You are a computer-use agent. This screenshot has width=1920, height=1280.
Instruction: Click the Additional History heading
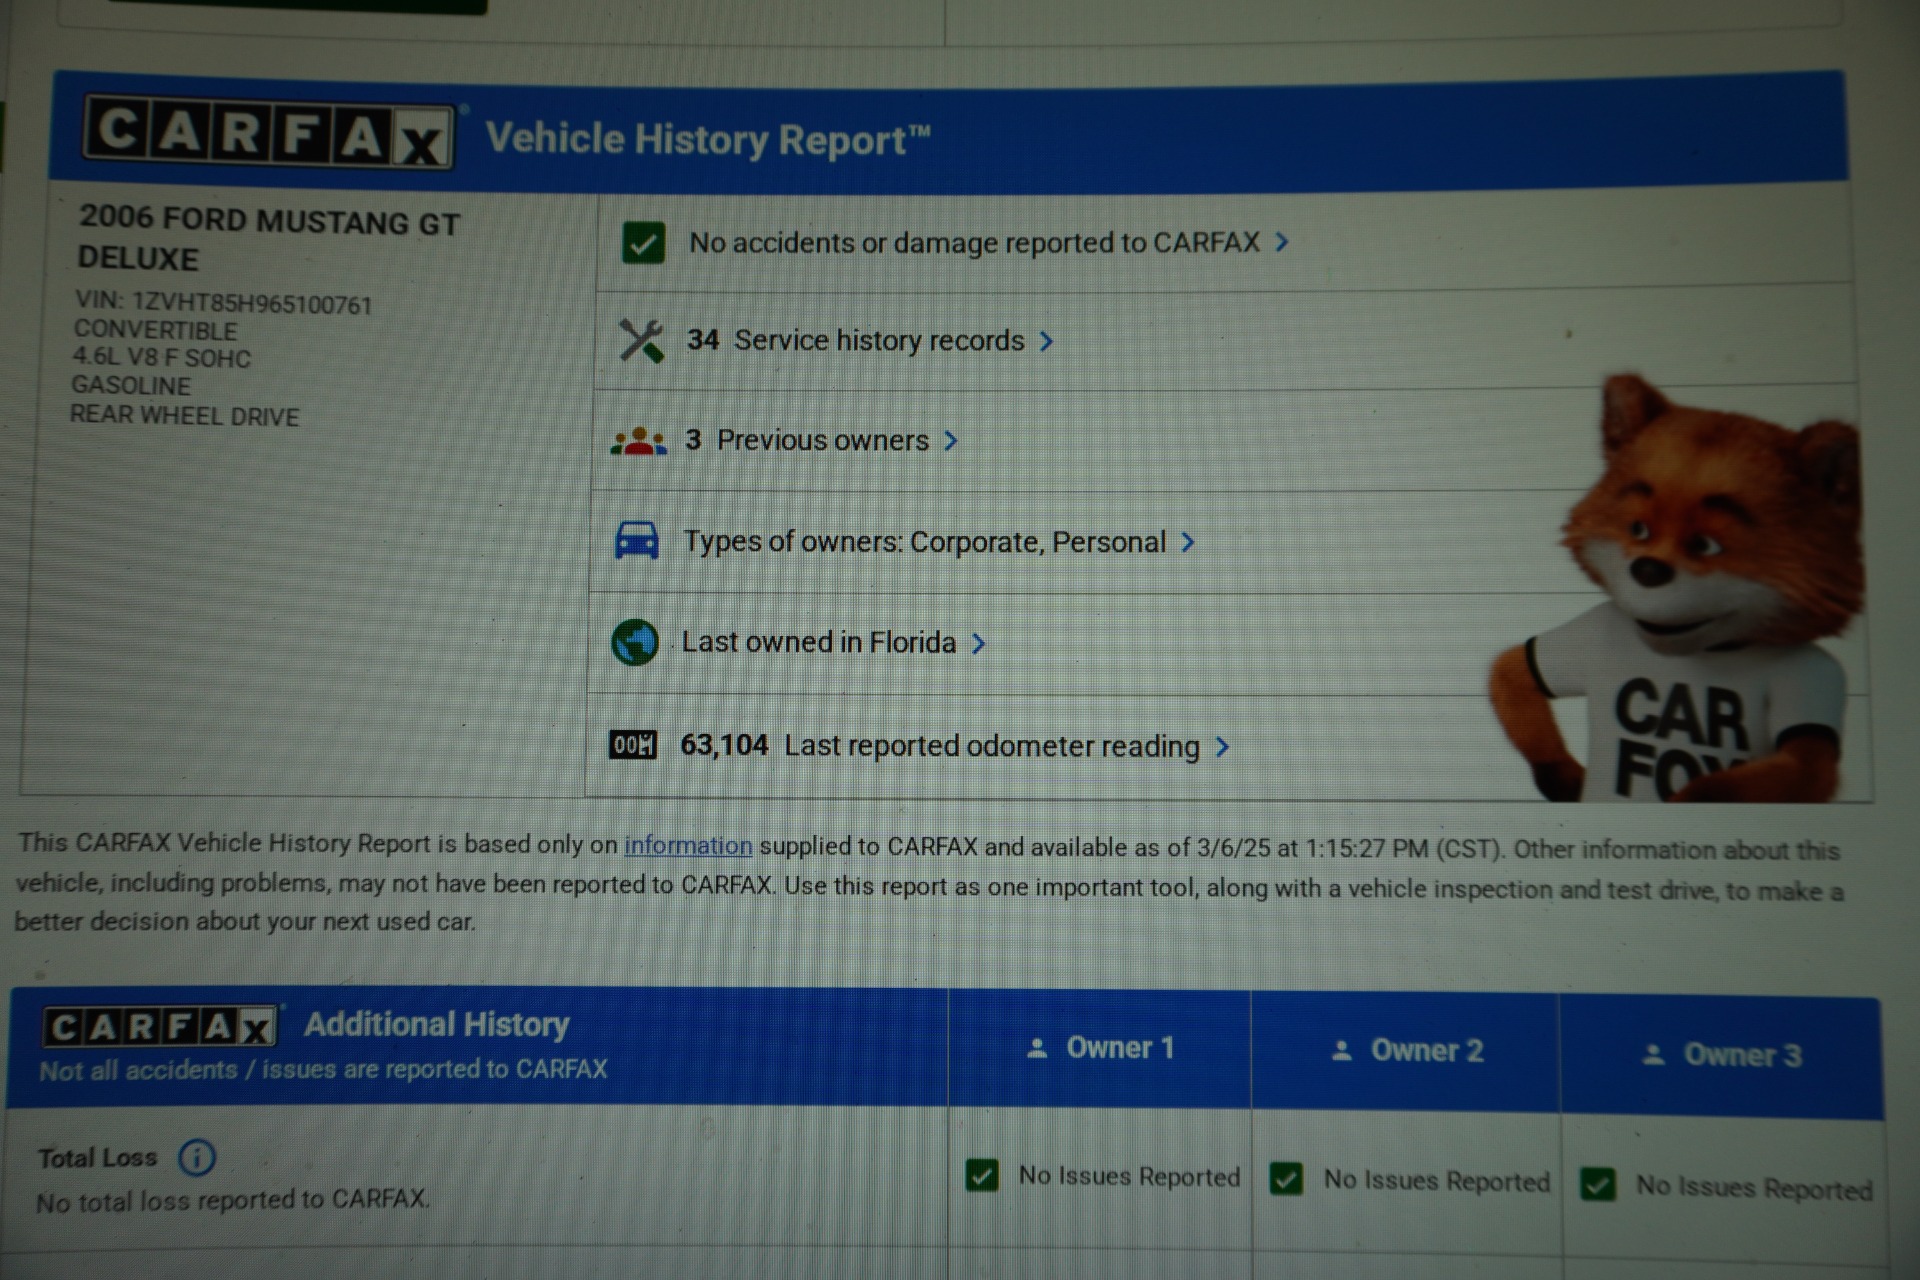tap(437, 1025)
